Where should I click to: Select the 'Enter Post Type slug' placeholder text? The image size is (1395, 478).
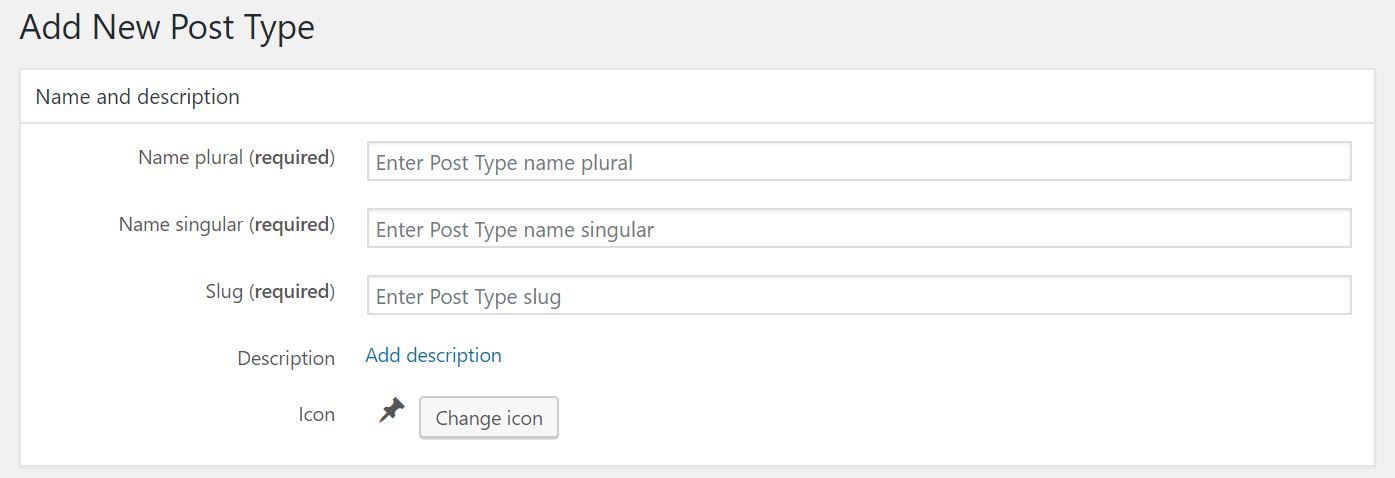[468, 297]
